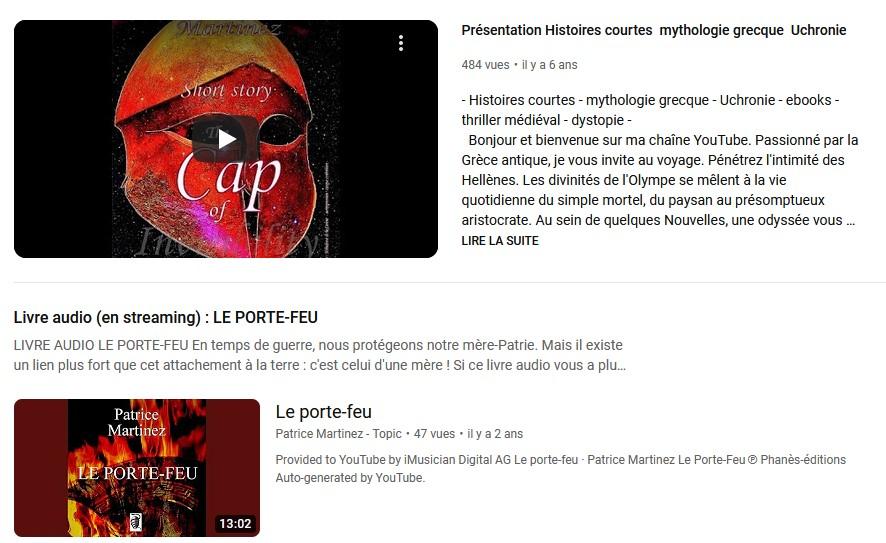
Task: Click the 13:02 duration badge
Action: [x=235, y=524]
